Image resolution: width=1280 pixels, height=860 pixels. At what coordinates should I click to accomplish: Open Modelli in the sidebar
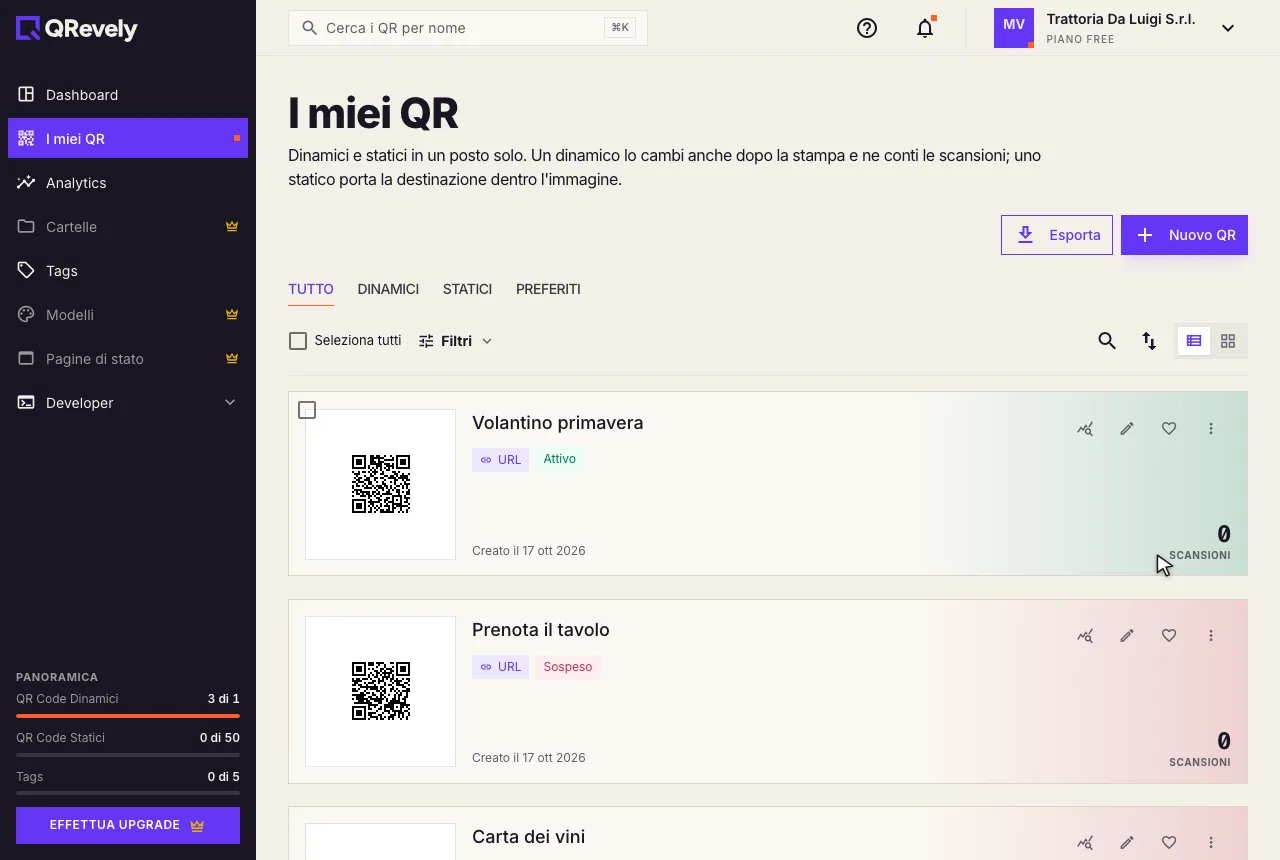click(x=128, y=315)
